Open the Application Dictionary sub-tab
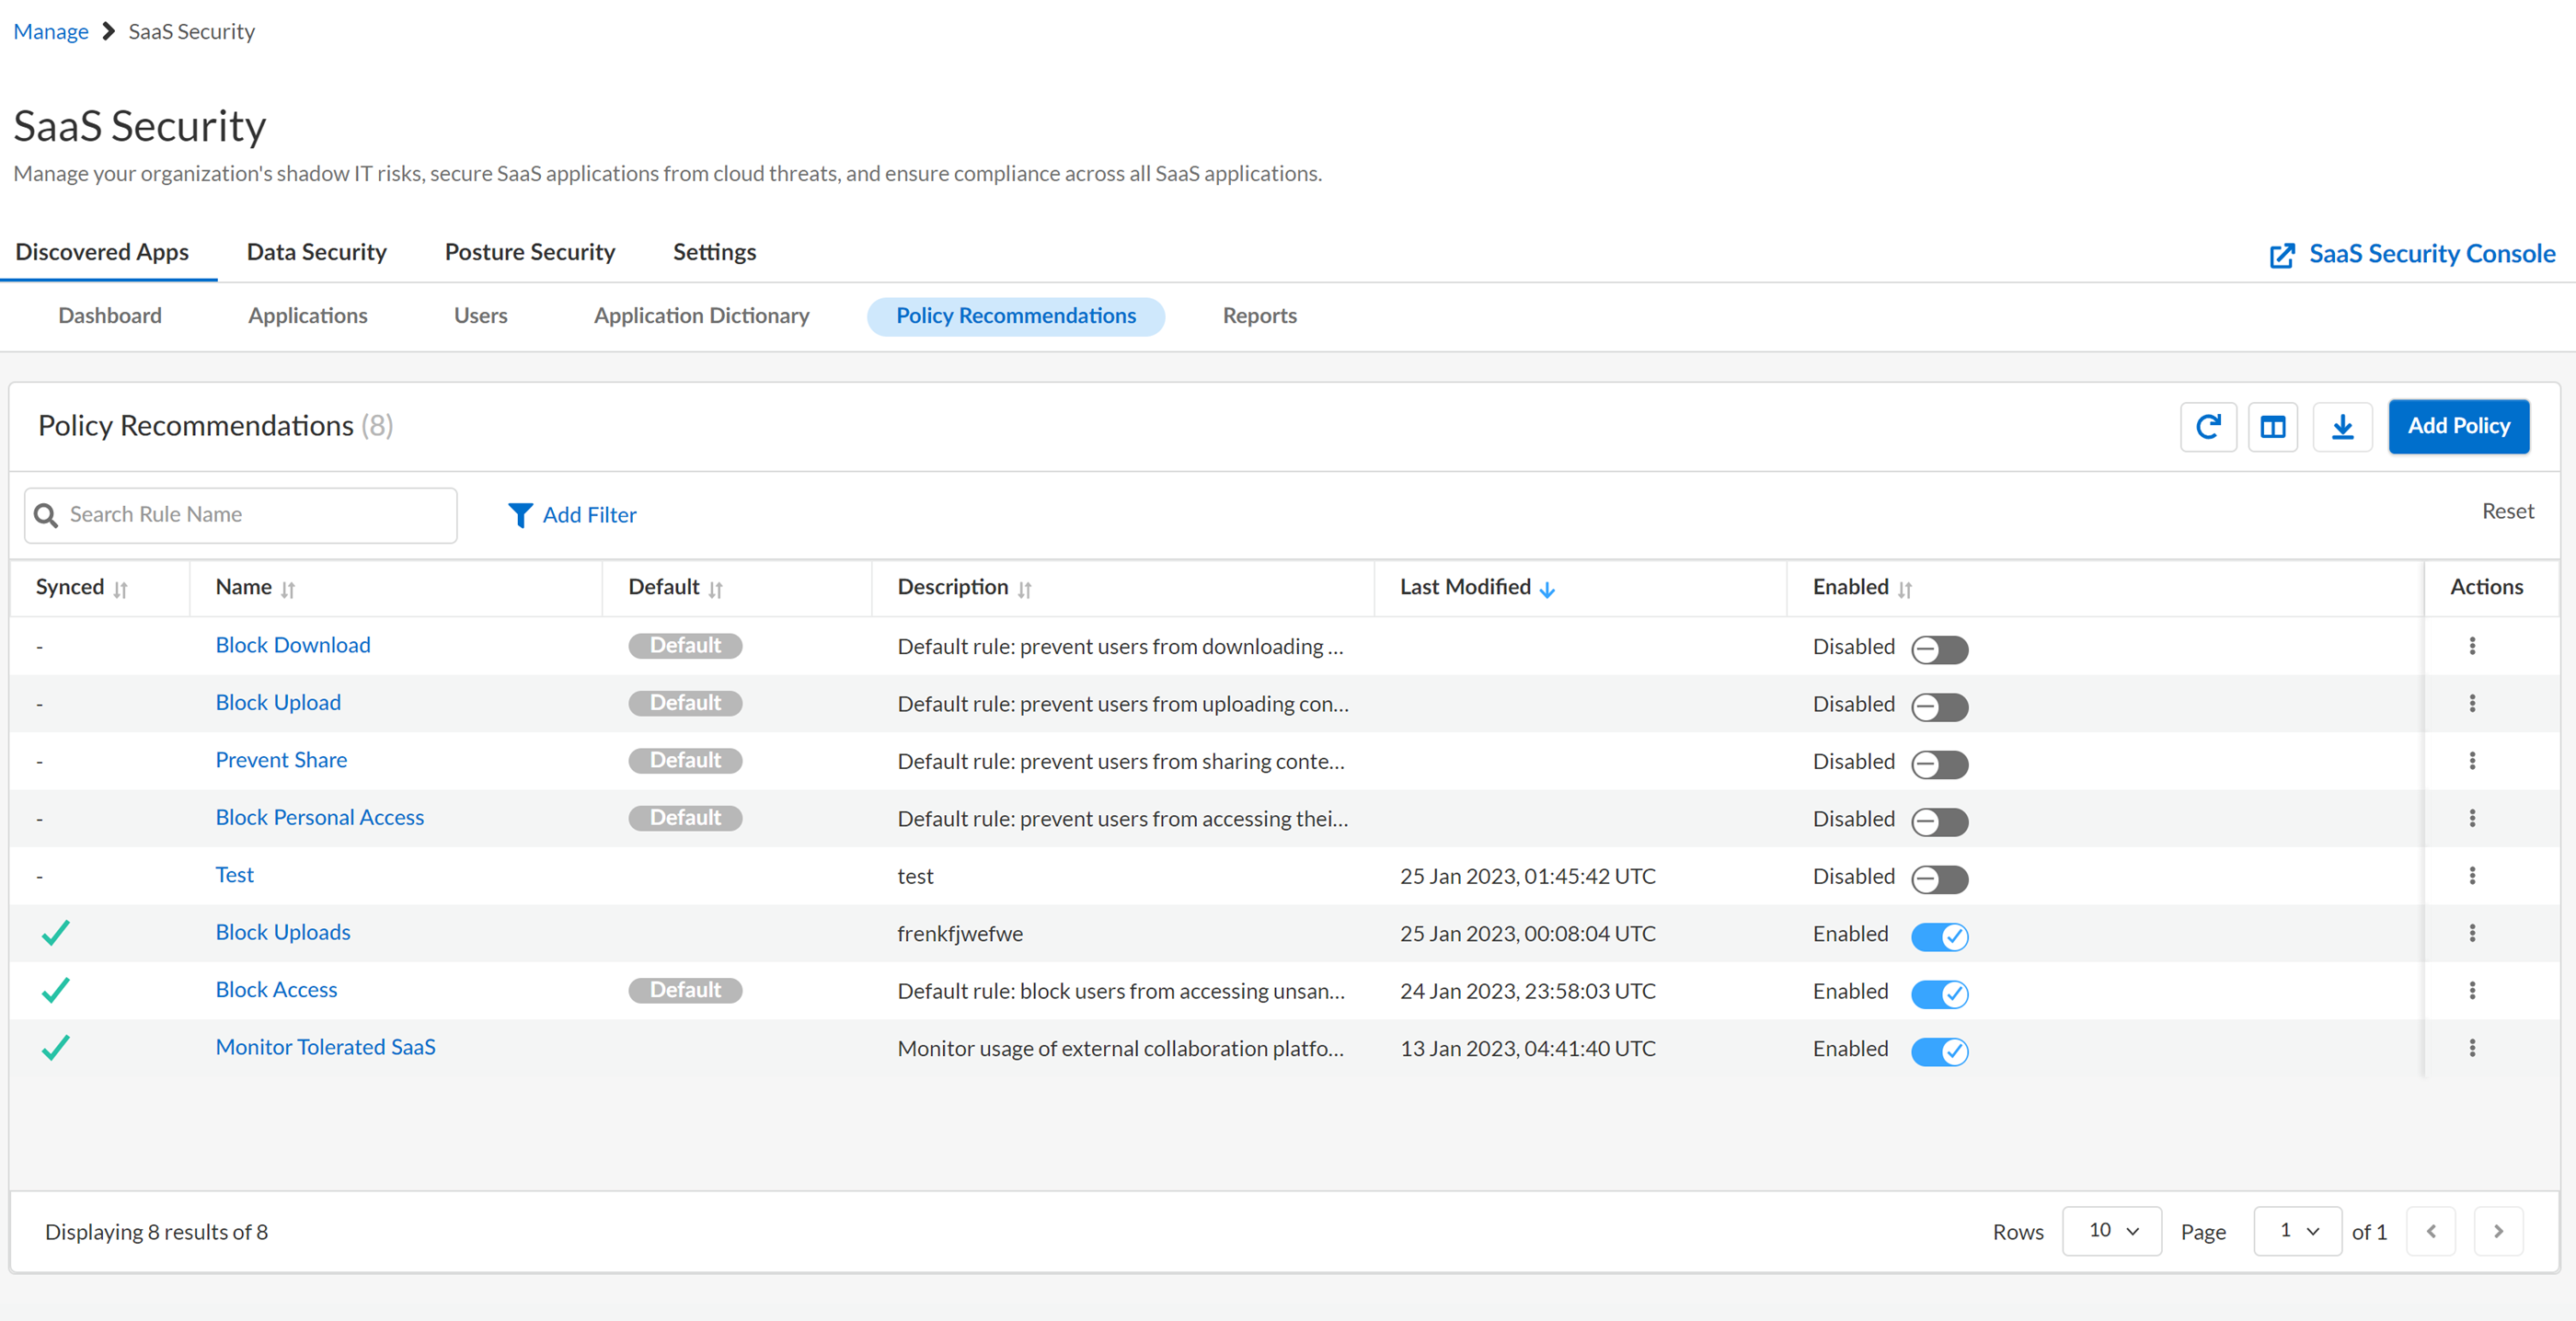Screen dimensions: 2576x1321 pos(701,316)
